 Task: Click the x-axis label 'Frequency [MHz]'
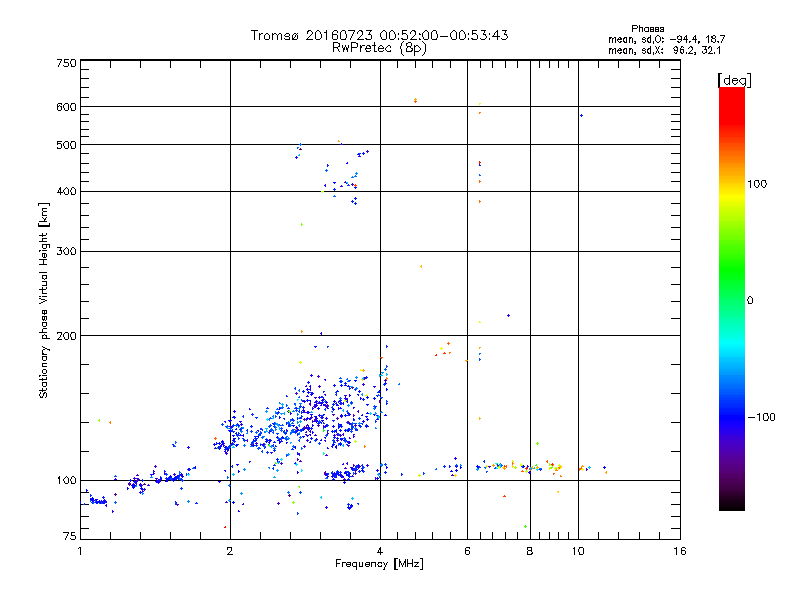pos(379,564)
